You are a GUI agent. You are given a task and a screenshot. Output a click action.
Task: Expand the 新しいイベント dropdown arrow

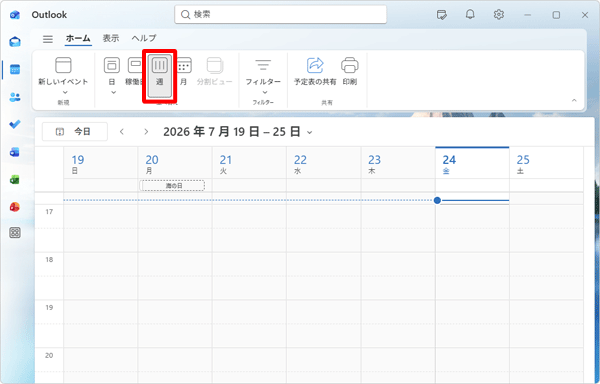point(65,92)
